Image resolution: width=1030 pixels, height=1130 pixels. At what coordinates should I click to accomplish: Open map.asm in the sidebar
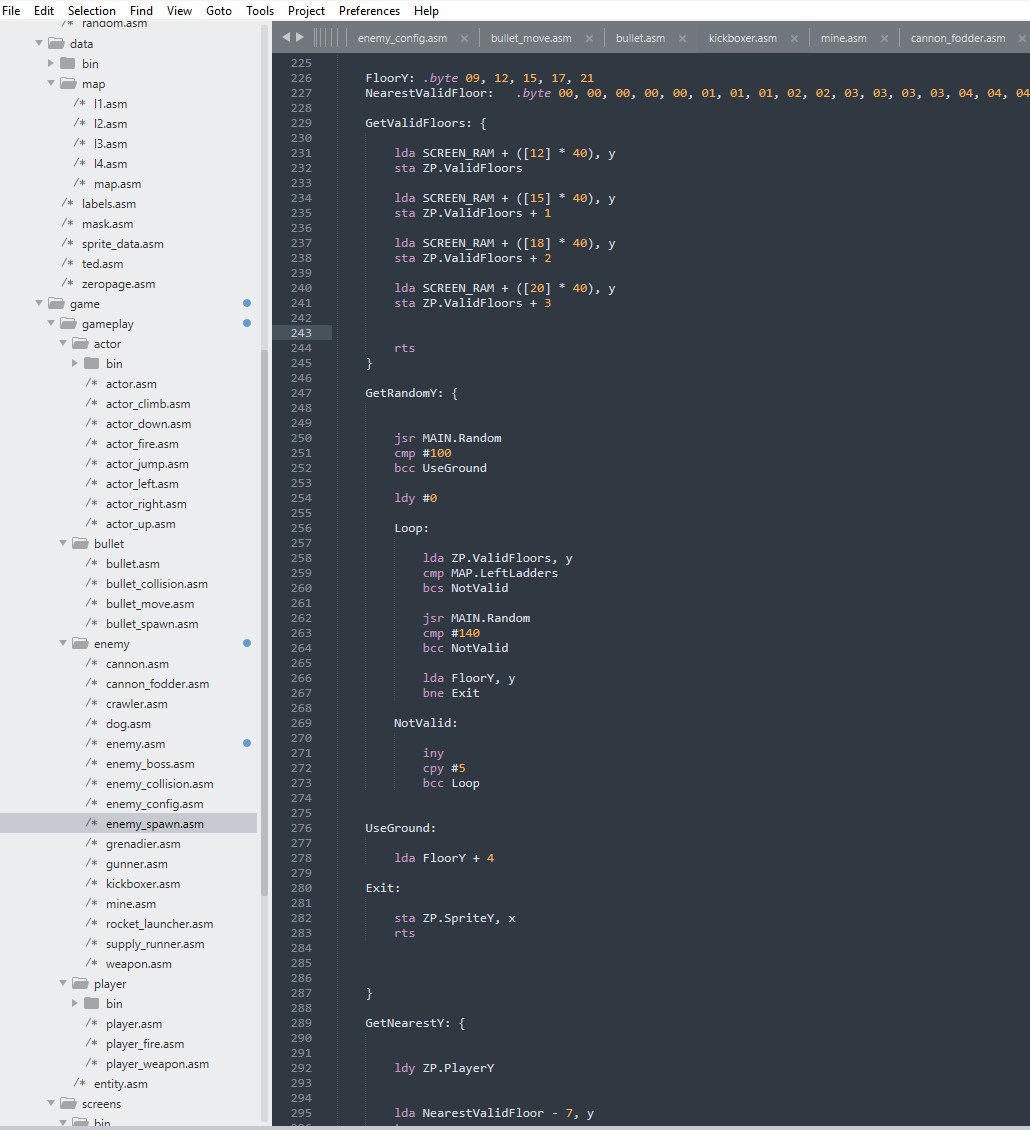117,184
